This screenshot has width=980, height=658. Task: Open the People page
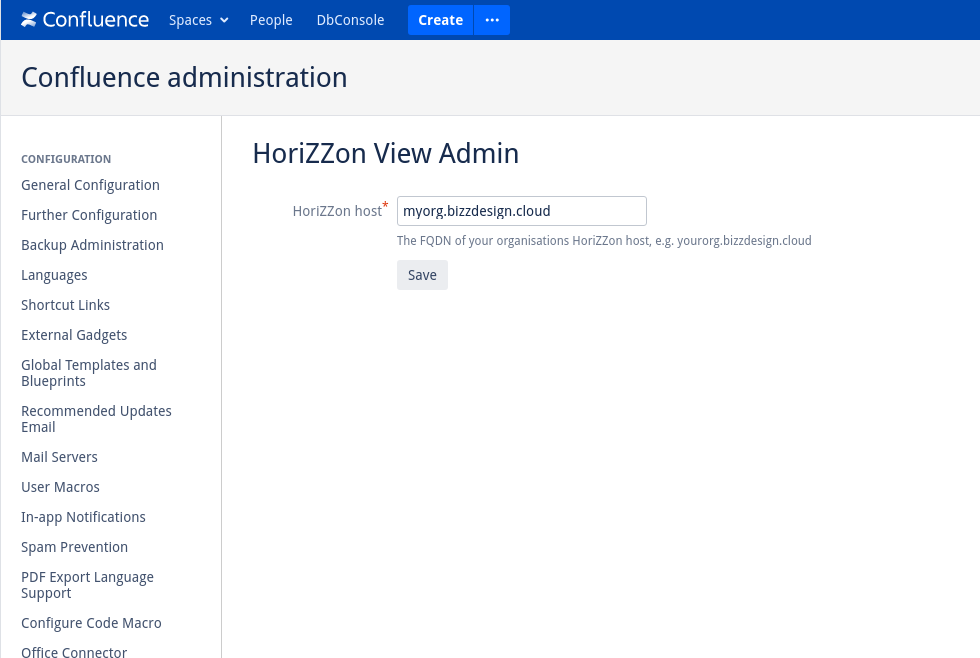pyautogui.click(x=271, y=20)
